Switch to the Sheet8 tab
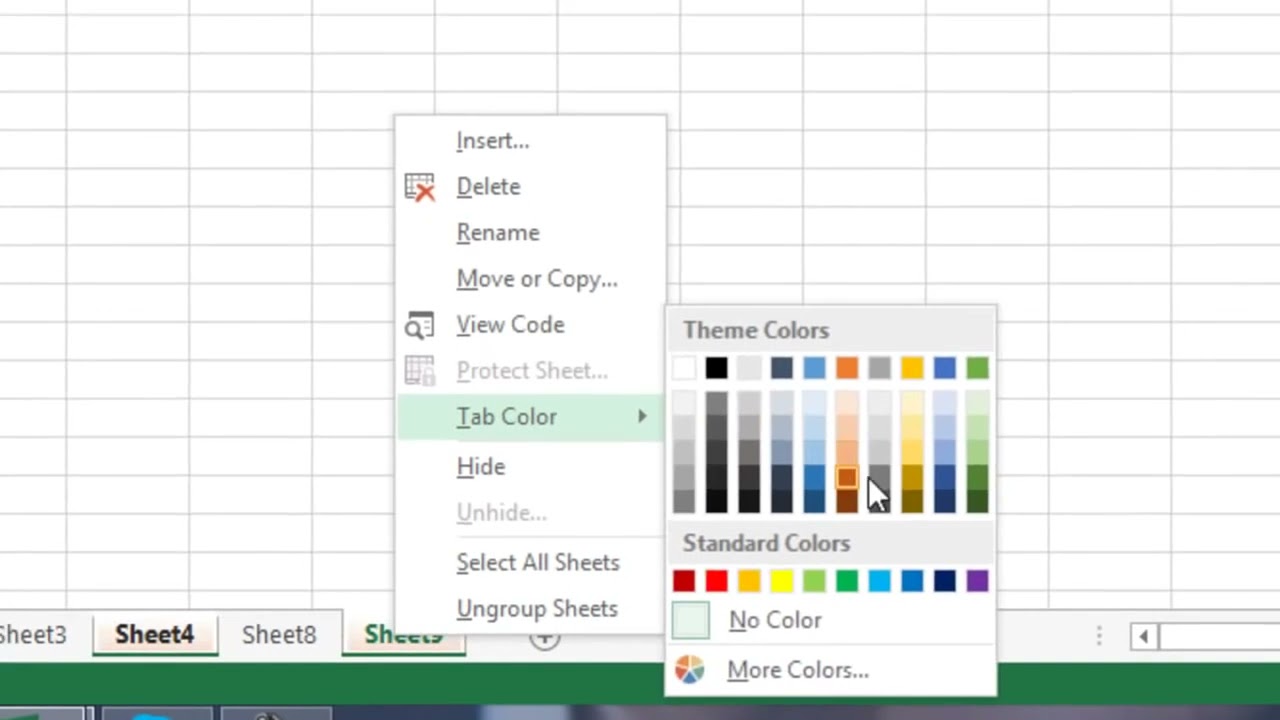 (279, 635)
